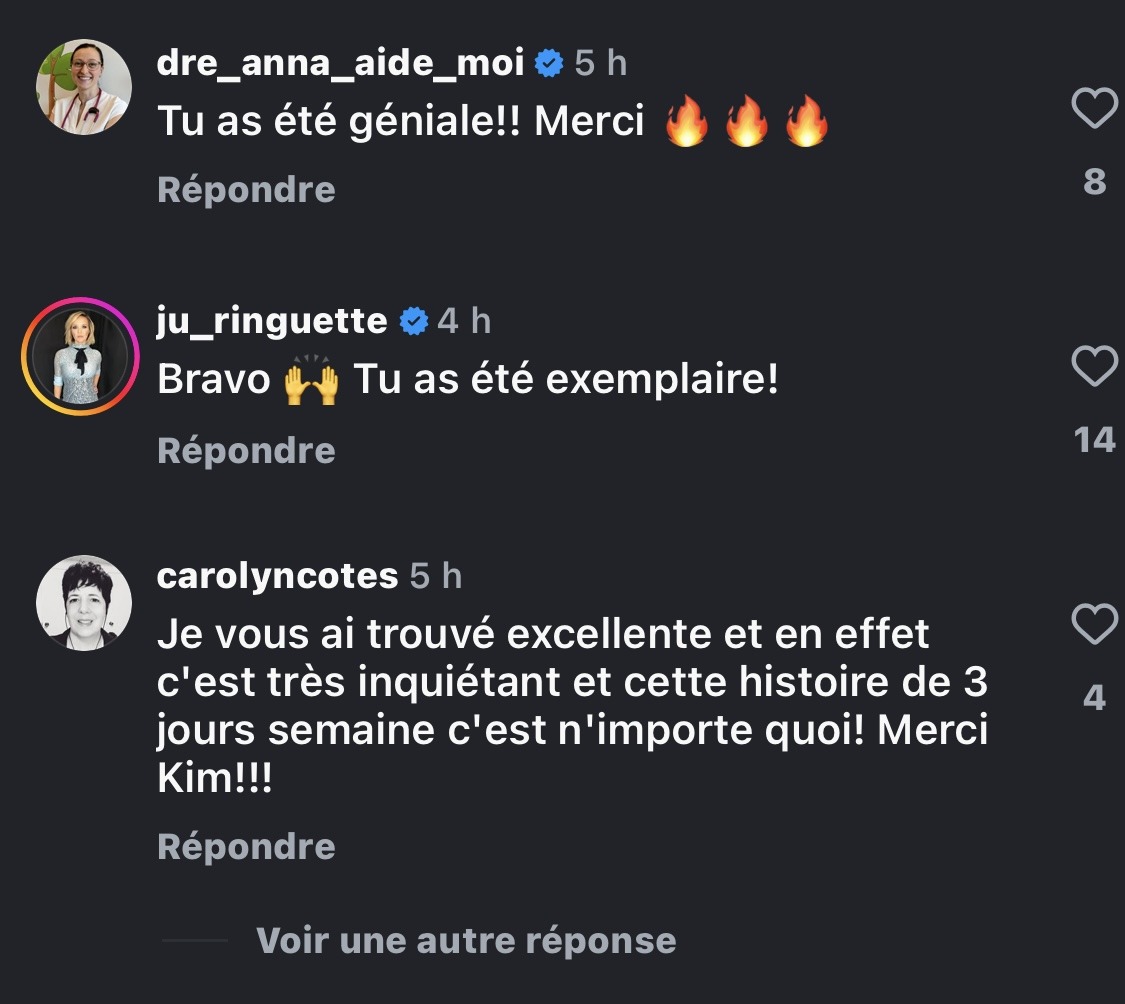Screen dimensions: 1125x1004
Task: Open the 4 likes count on carolyncotes' comment
Action: pyautogui.click(x=1094, y=697)
